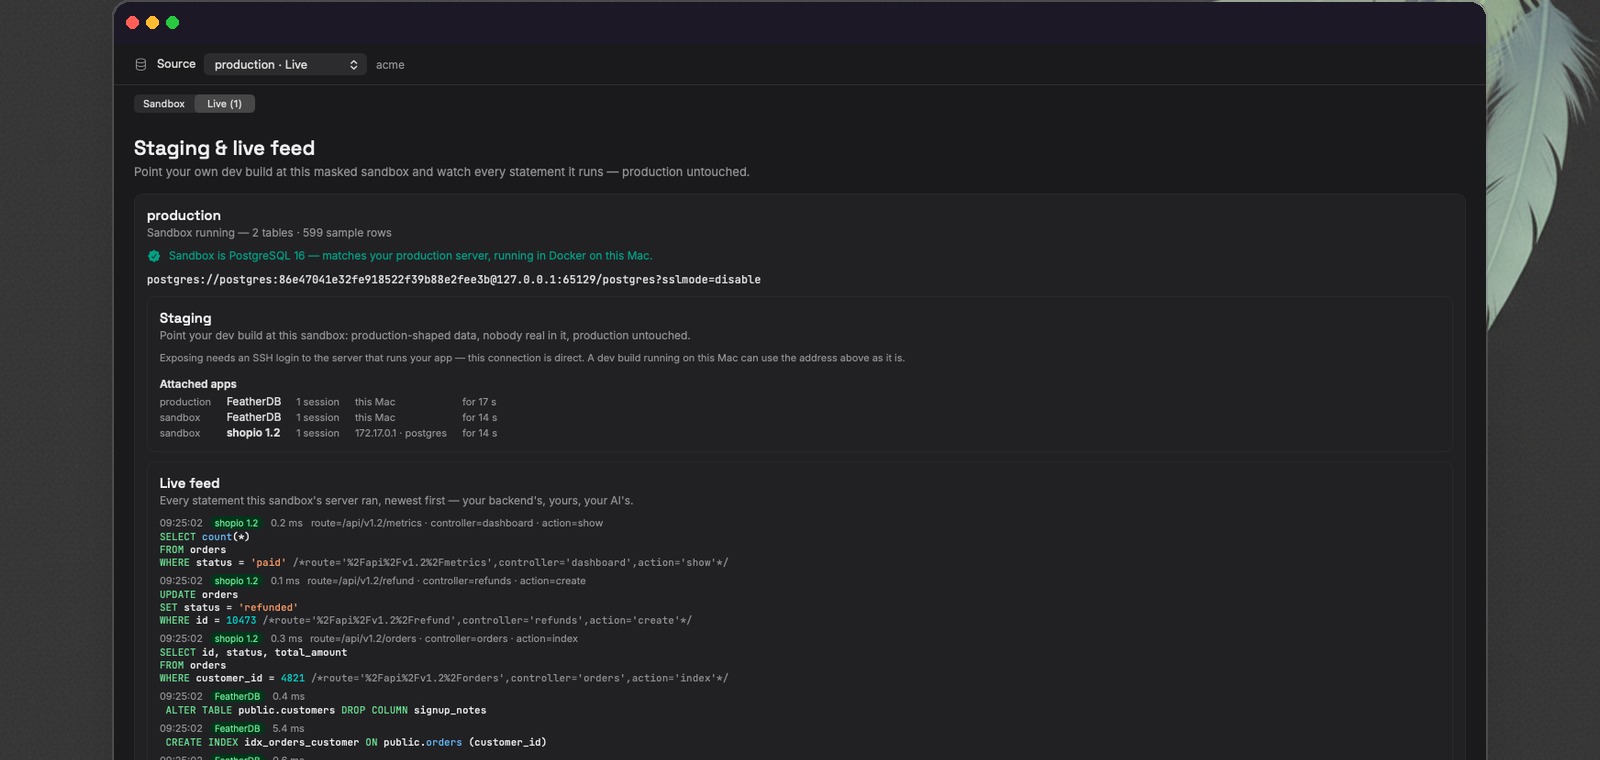
Task: Click the shopio 1.2 badge on the metrics entry
Action: coord(236,523)
